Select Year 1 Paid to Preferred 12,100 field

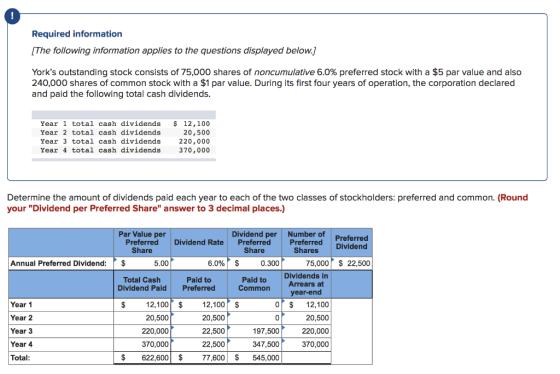click(199, 305)
